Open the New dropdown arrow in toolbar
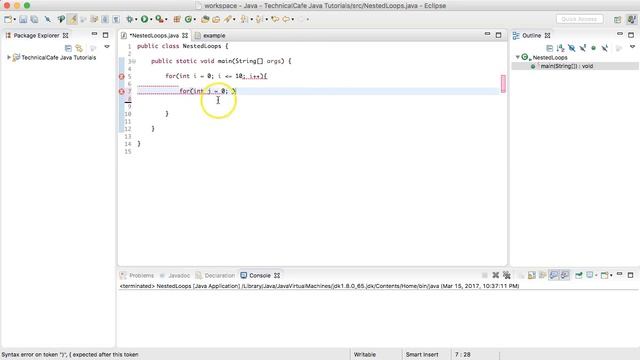640x360 pixels. [15, 19]
